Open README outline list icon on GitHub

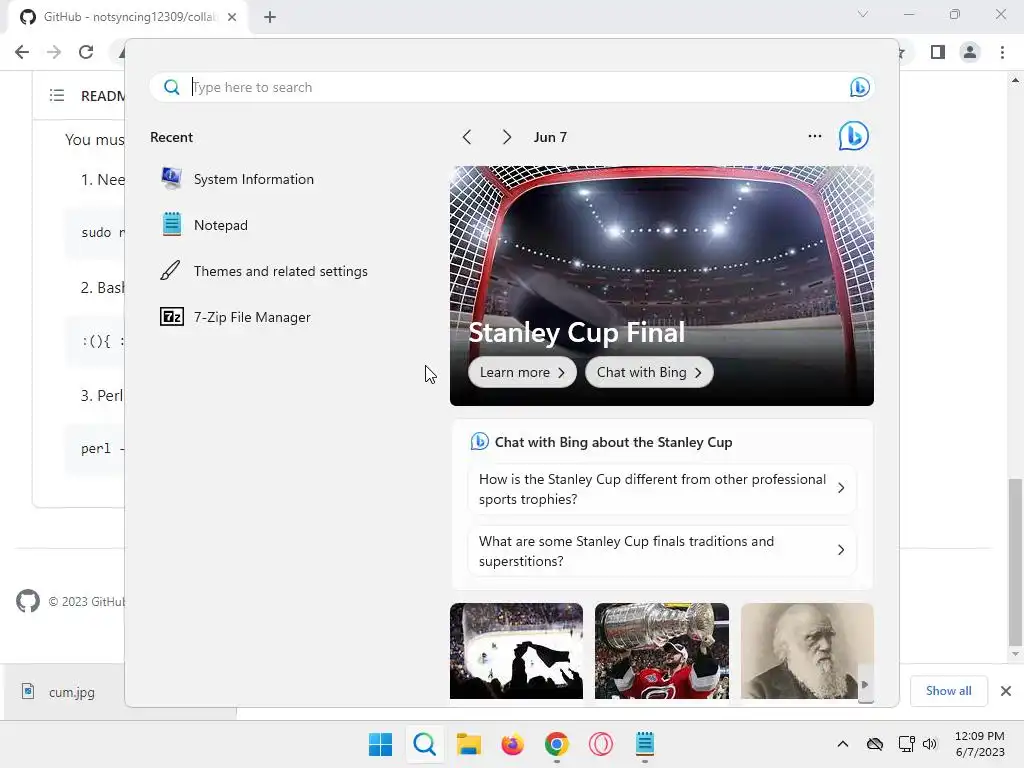click(57, 96)
